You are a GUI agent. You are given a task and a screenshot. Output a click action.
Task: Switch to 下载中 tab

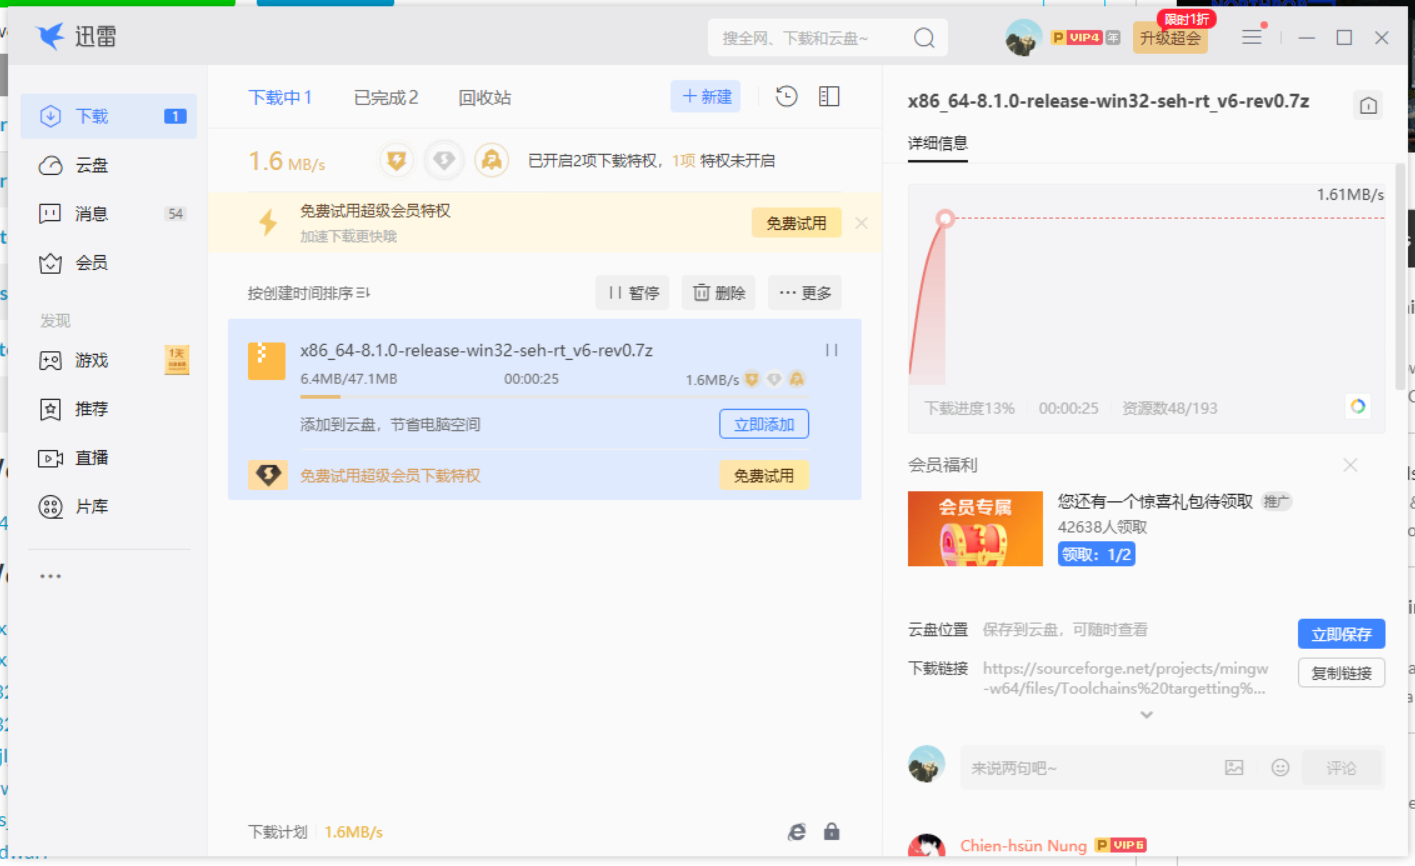coord(280,97)
